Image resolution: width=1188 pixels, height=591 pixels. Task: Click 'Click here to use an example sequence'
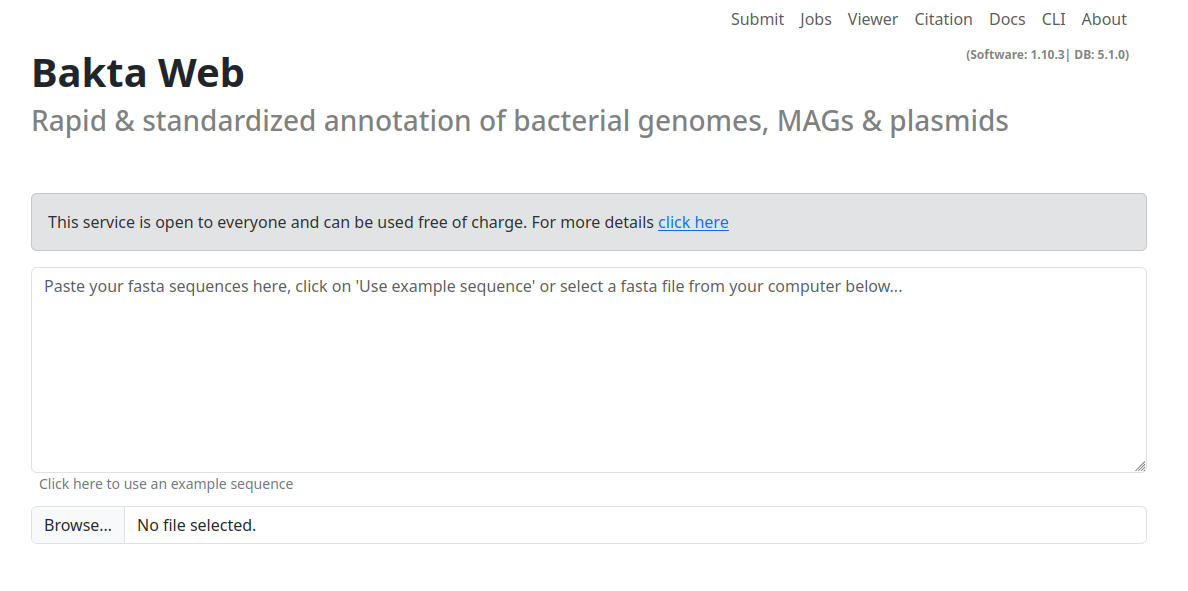click(x=166, y=483)
